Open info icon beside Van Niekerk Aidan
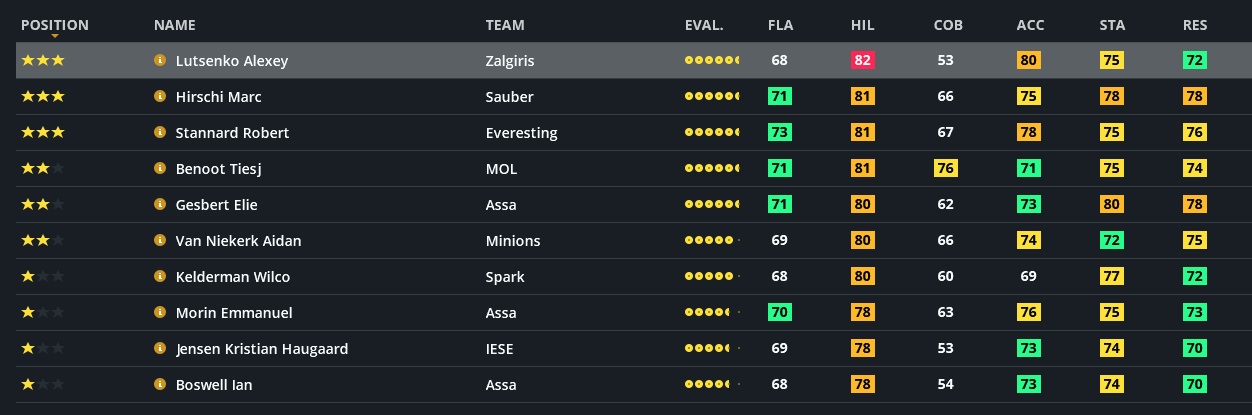This screenshot has height=415, width=1252. point(160,240)
